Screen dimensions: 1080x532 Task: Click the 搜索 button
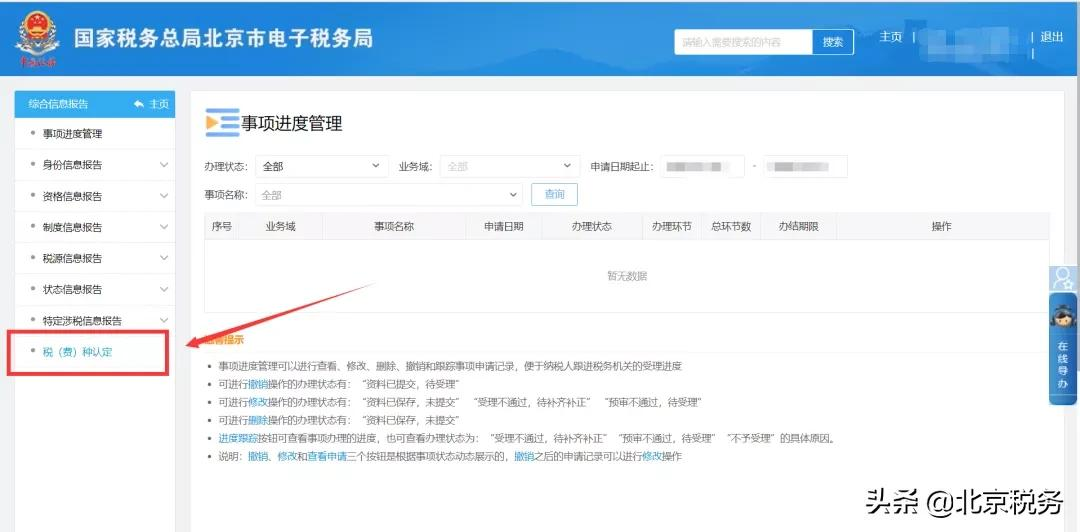click(x=833, y=42)
